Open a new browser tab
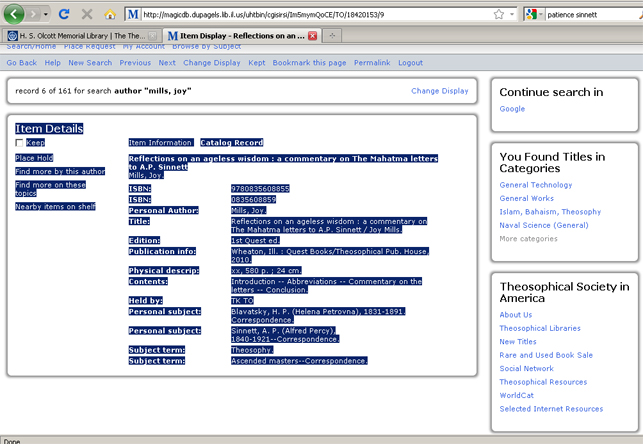The image size is (643, 444). click(x=332, y=36)
